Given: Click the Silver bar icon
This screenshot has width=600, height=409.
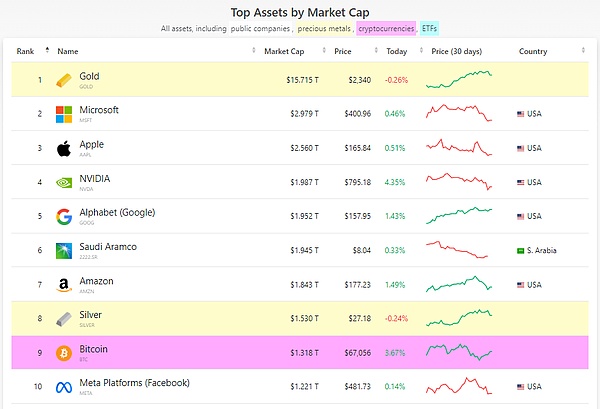Looking at the screenshot, I should coord(64,319).
